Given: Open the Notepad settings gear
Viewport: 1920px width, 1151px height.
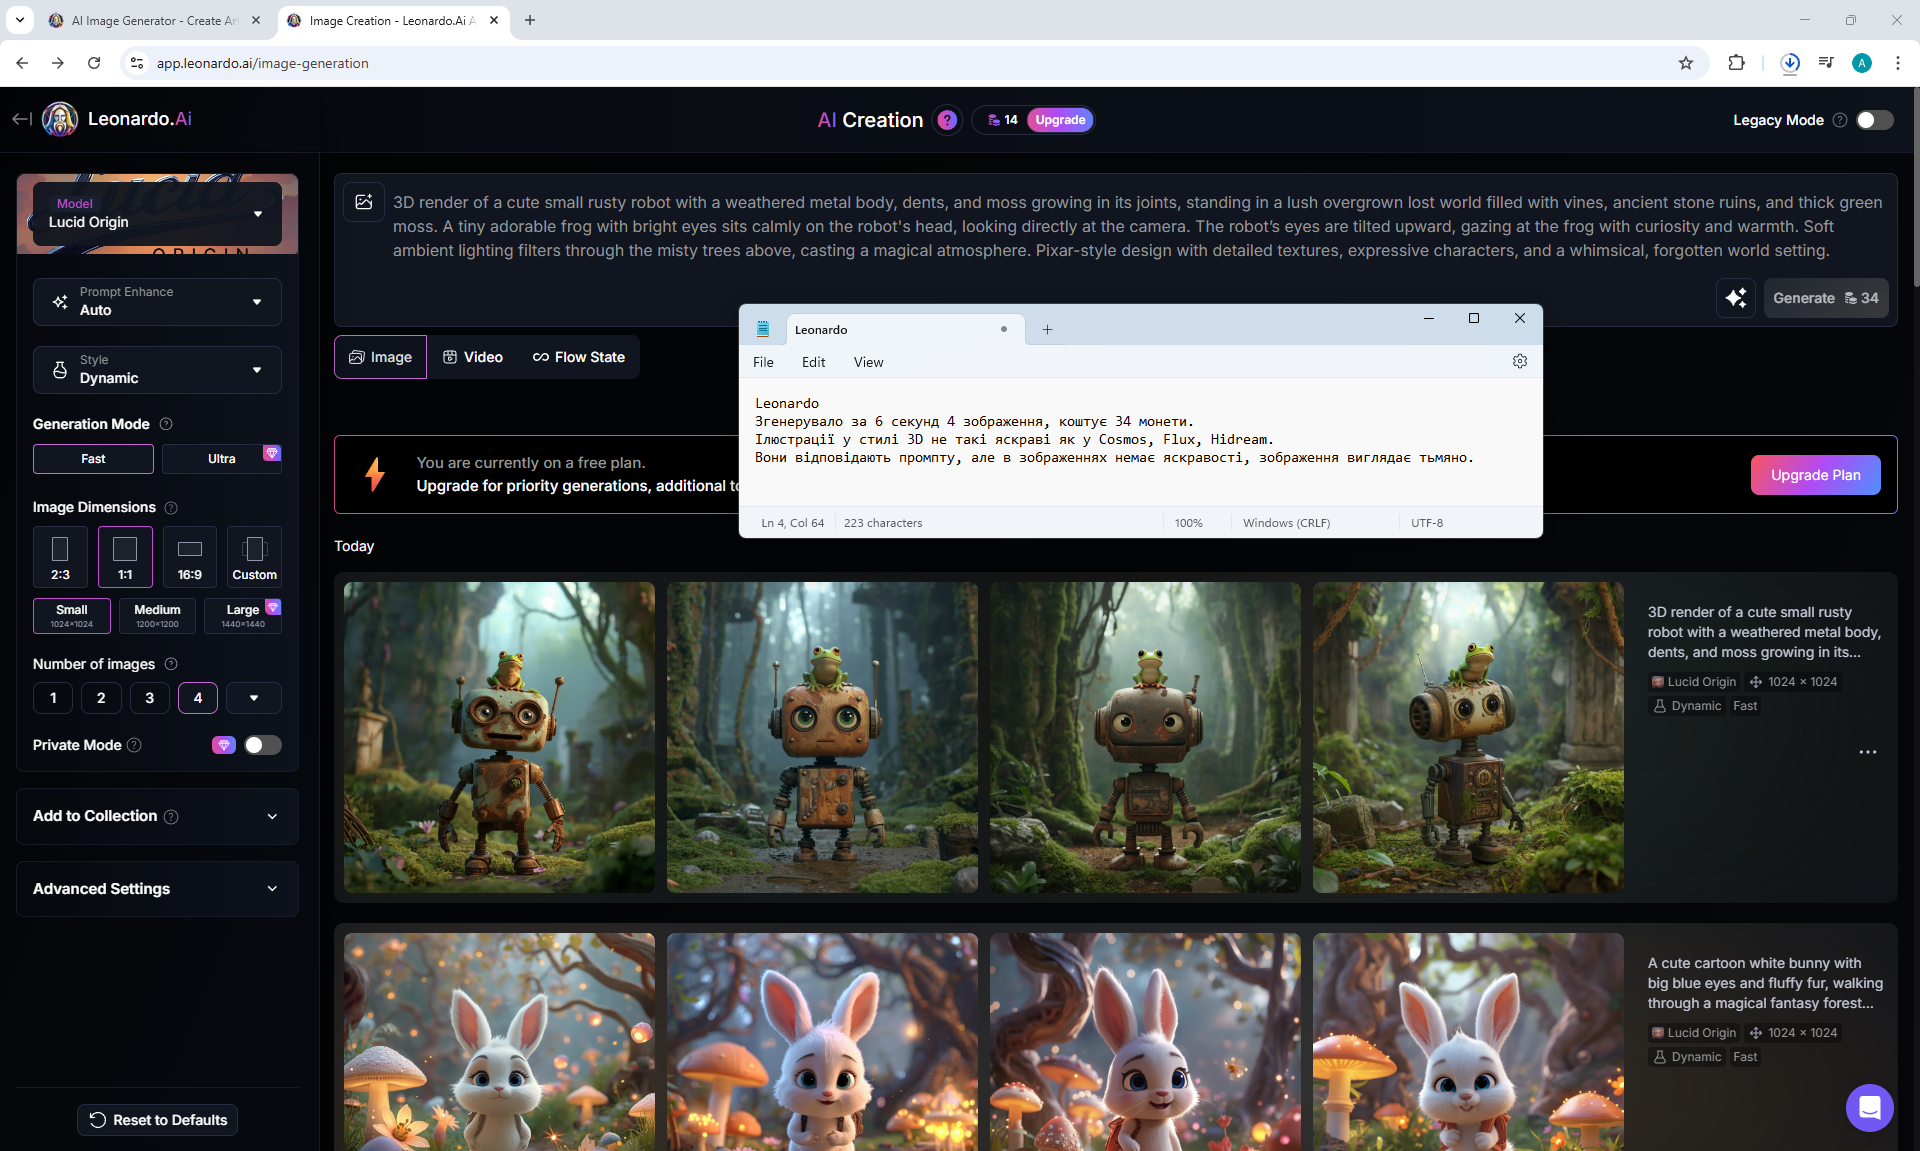Looking at the screenshot, I should pos(1519,361).
